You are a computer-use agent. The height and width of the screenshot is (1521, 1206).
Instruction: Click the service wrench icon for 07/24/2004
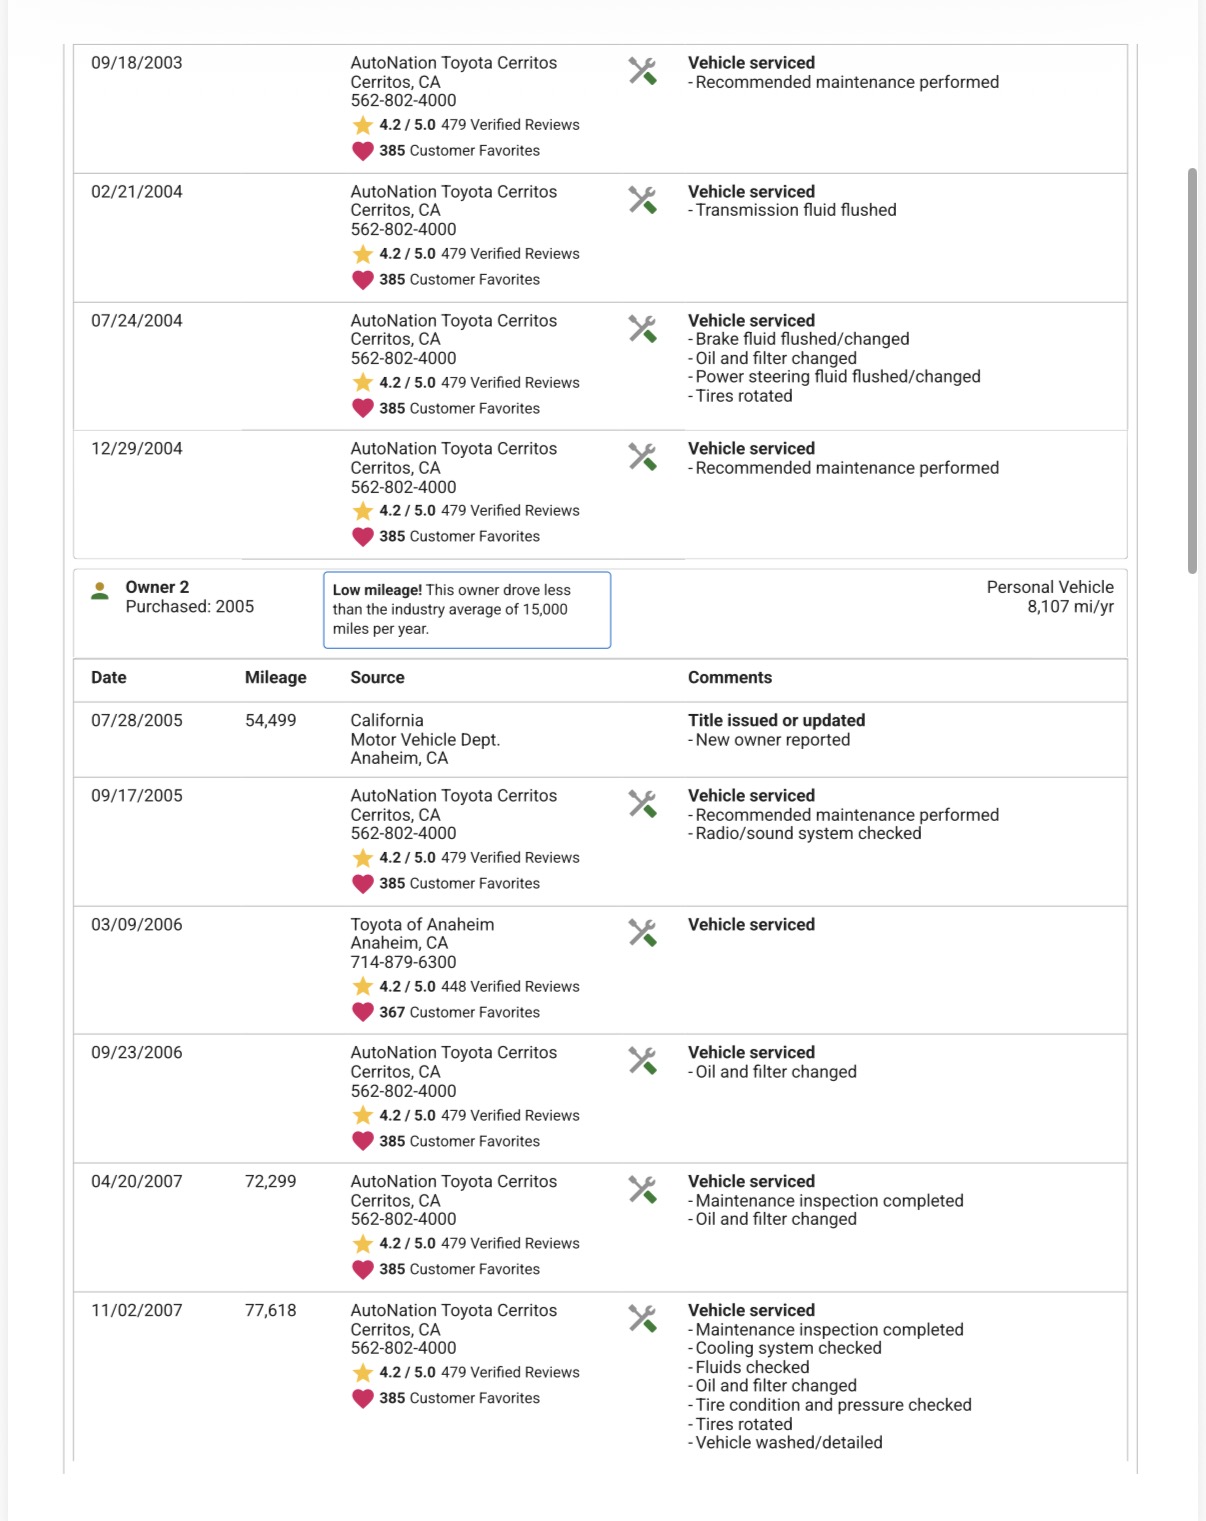point(642,329)
